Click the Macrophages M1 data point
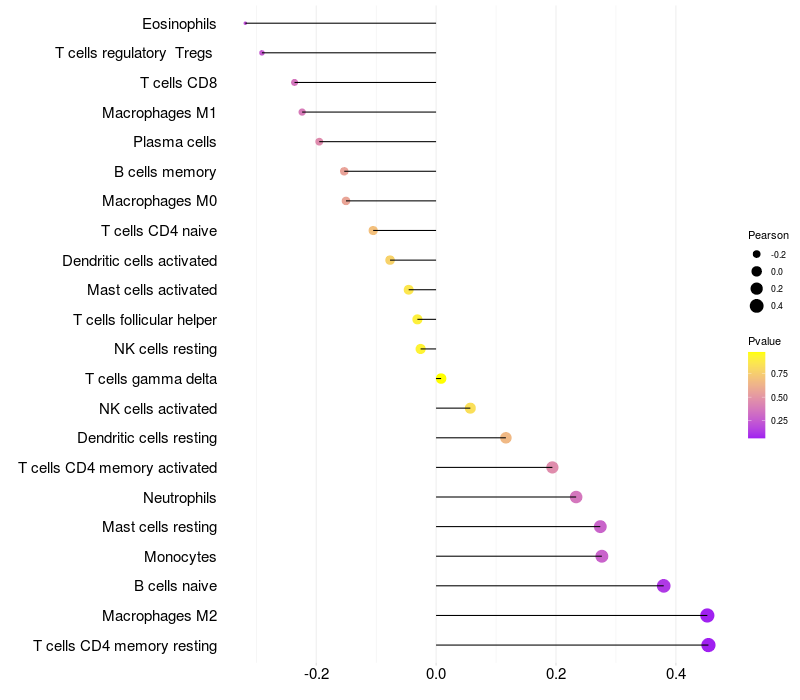 tap(302, 112)
